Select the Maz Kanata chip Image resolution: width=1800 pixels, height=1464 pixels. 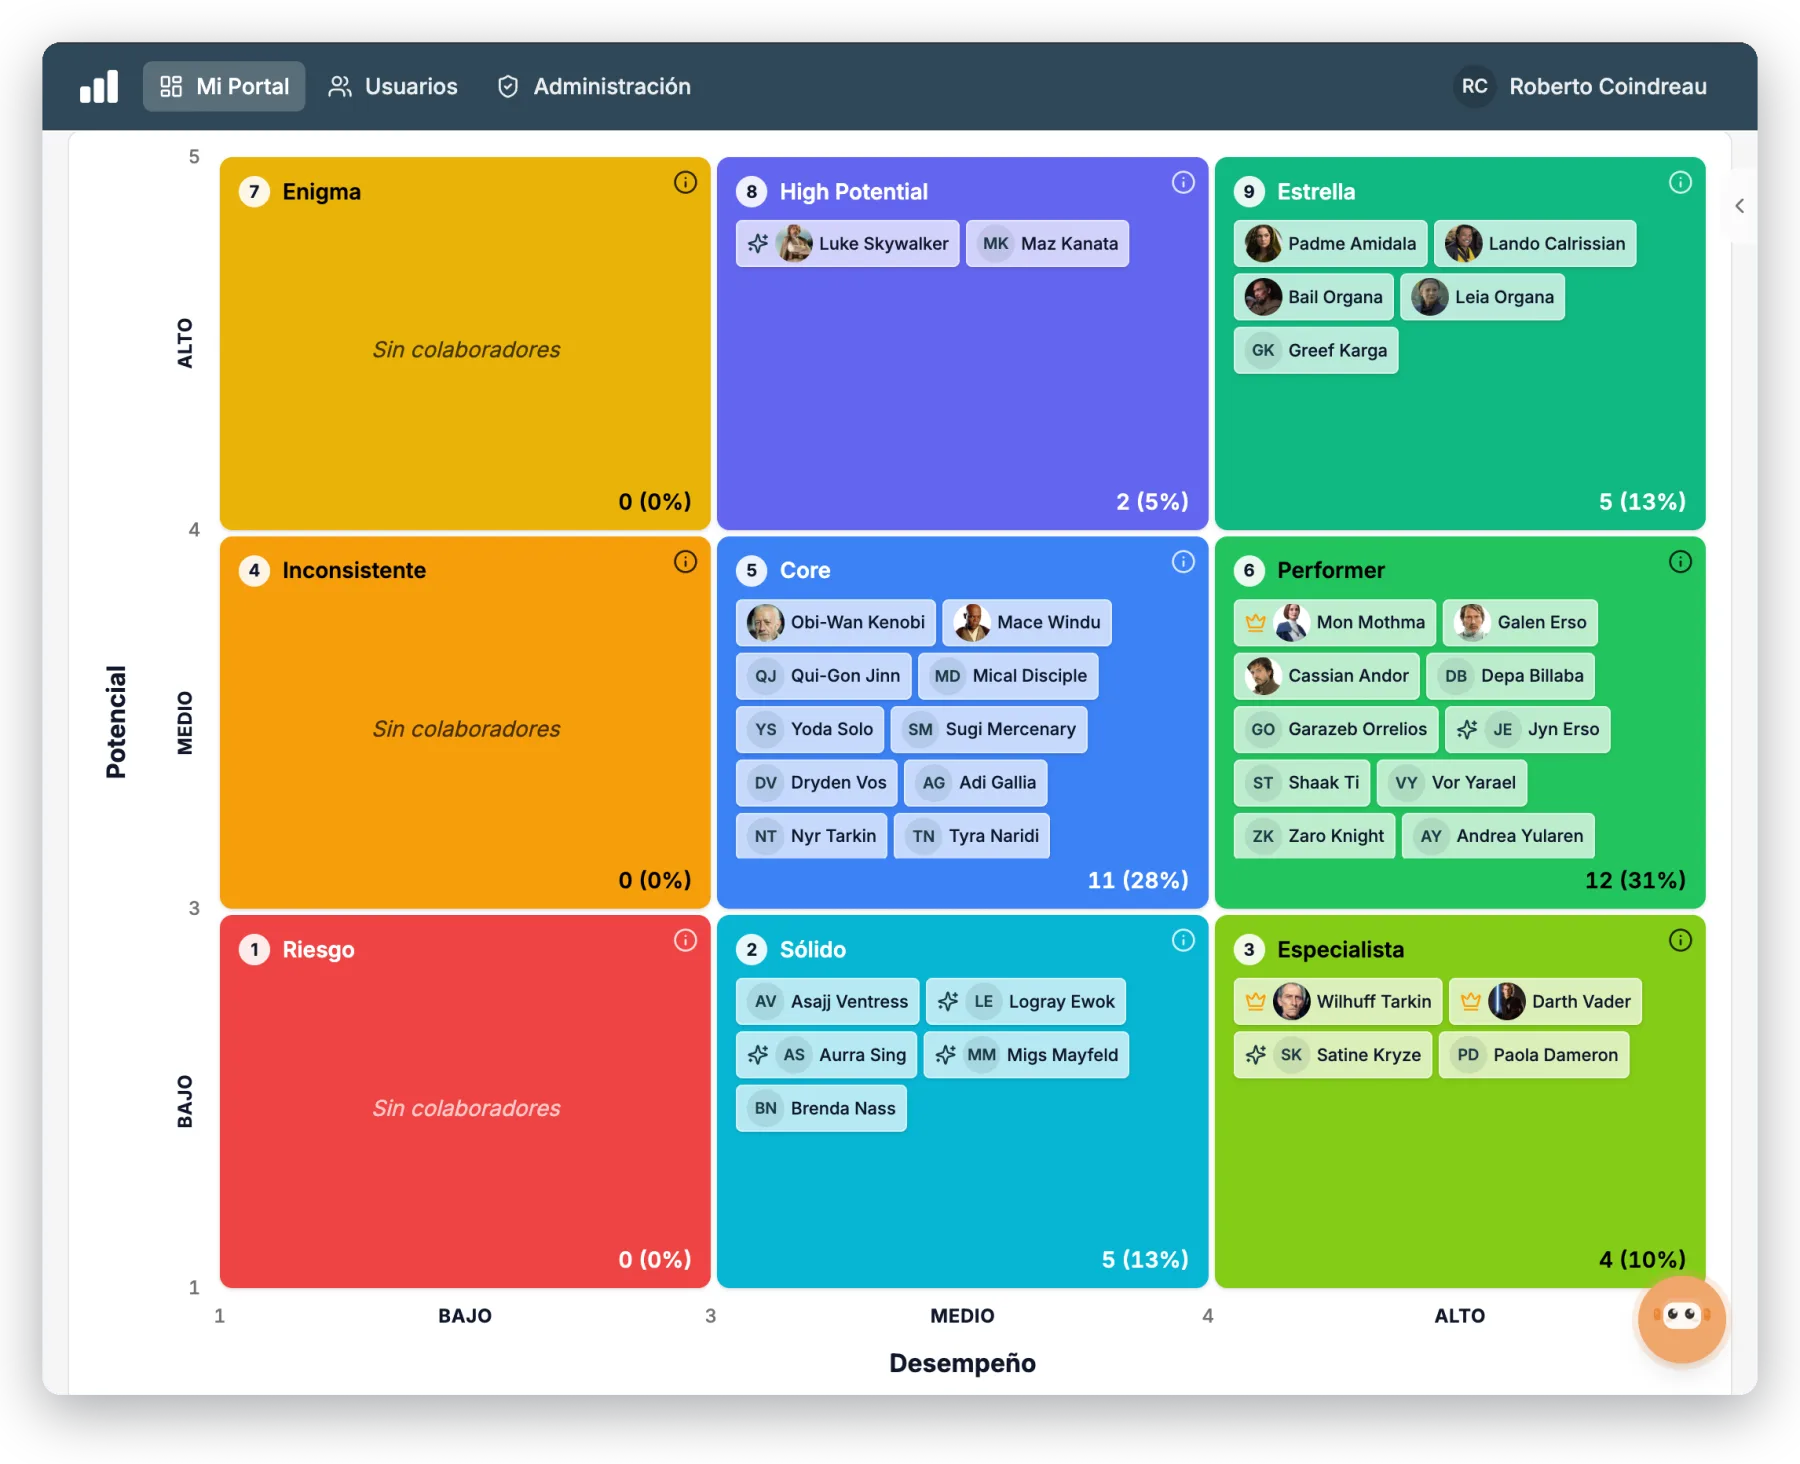pyautogui.click(x=1048, y=243)
